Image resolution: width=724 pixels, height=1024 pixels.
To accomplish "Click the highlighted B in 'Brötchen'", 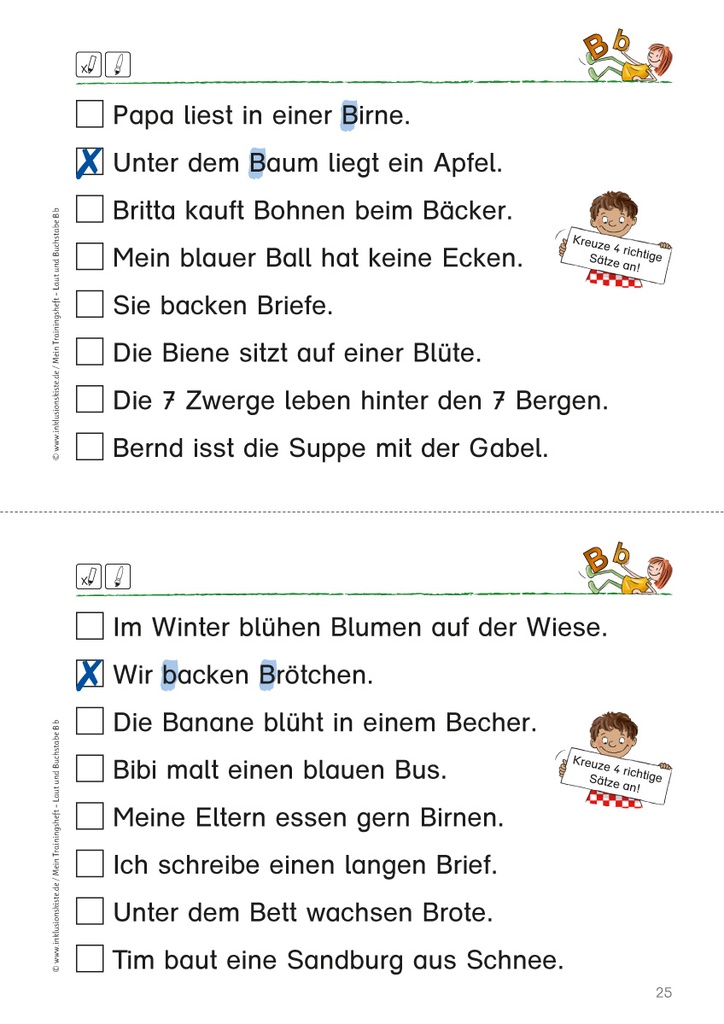I will (267, 675).
